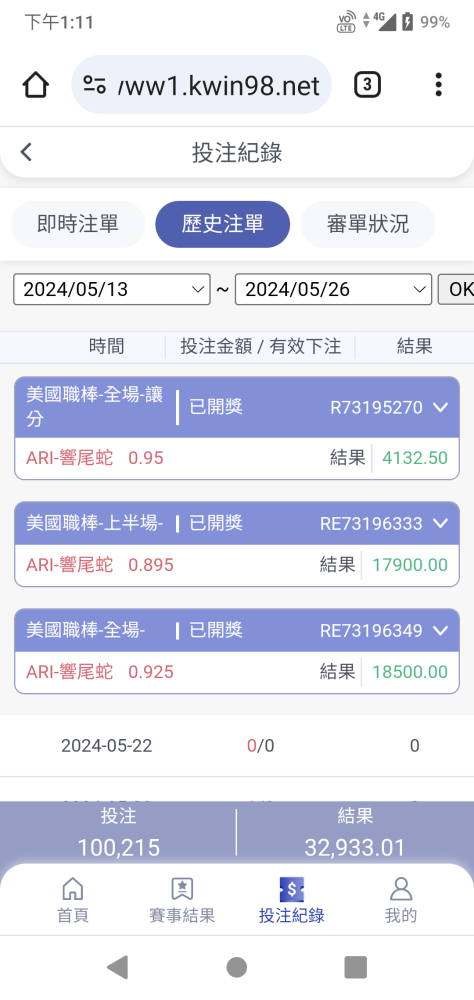The width and height of the screenshot is (474, 1000).
Task: Open the browser tab switcher showing 3
Action: [367, 84]
